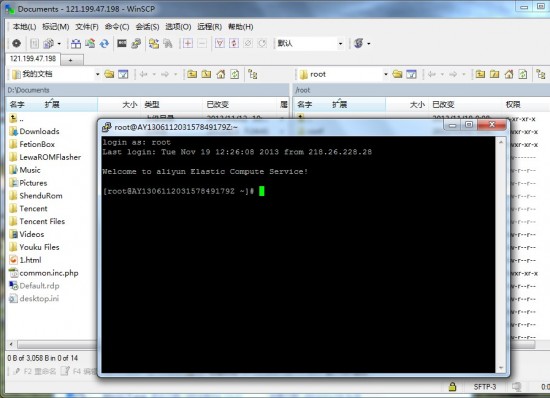550x398 pixels.
Task: Select the common.inc.php file
Action: pyautogui.click(x=44, y=273)
